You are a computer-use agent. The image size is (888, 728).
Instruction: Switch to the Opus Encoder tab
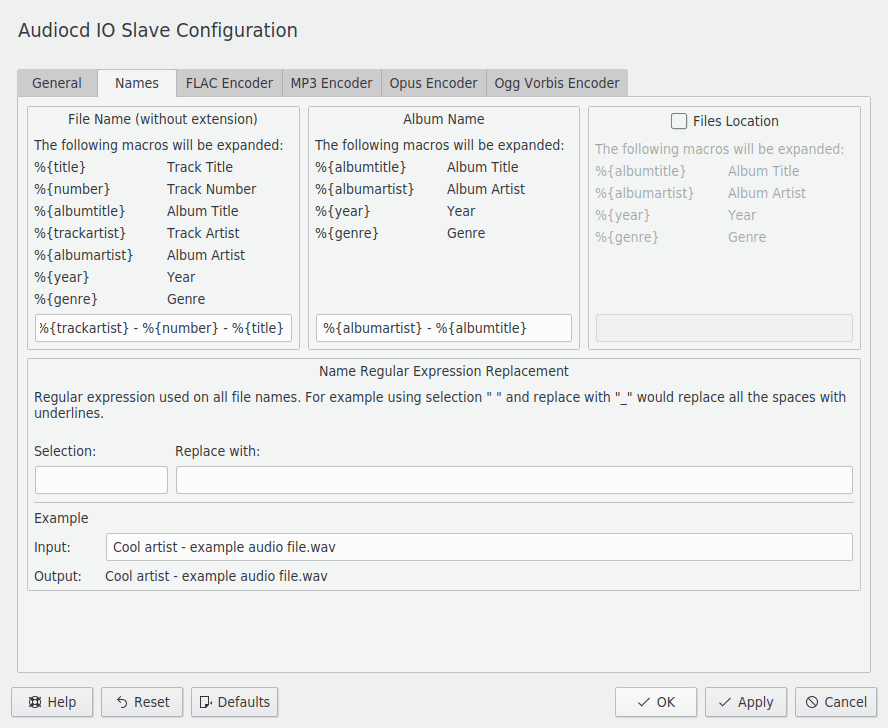coord(433,83)
